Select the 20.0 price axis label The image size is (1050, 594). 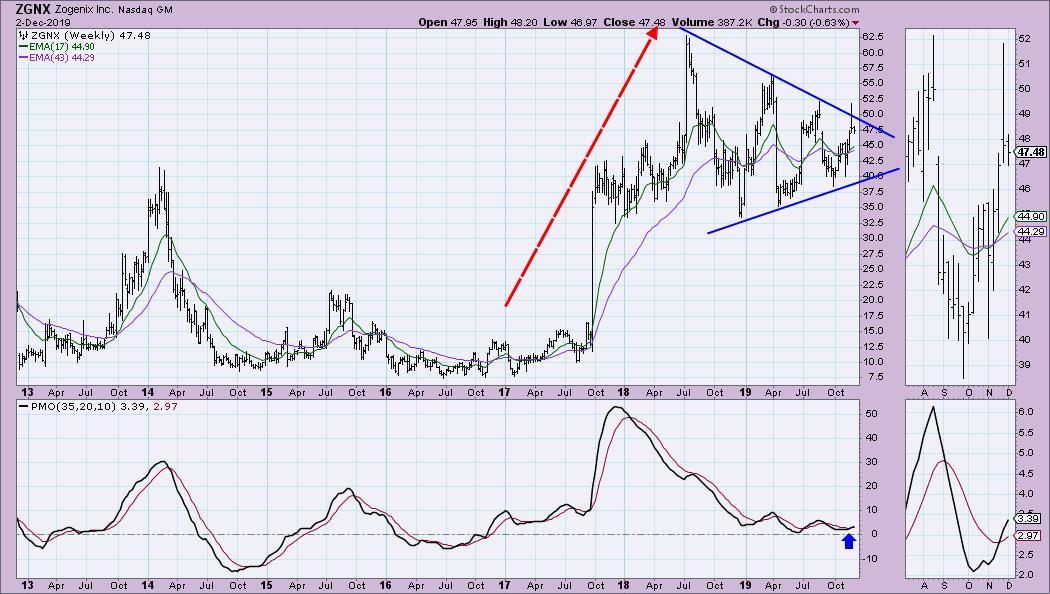pos(873,300)
